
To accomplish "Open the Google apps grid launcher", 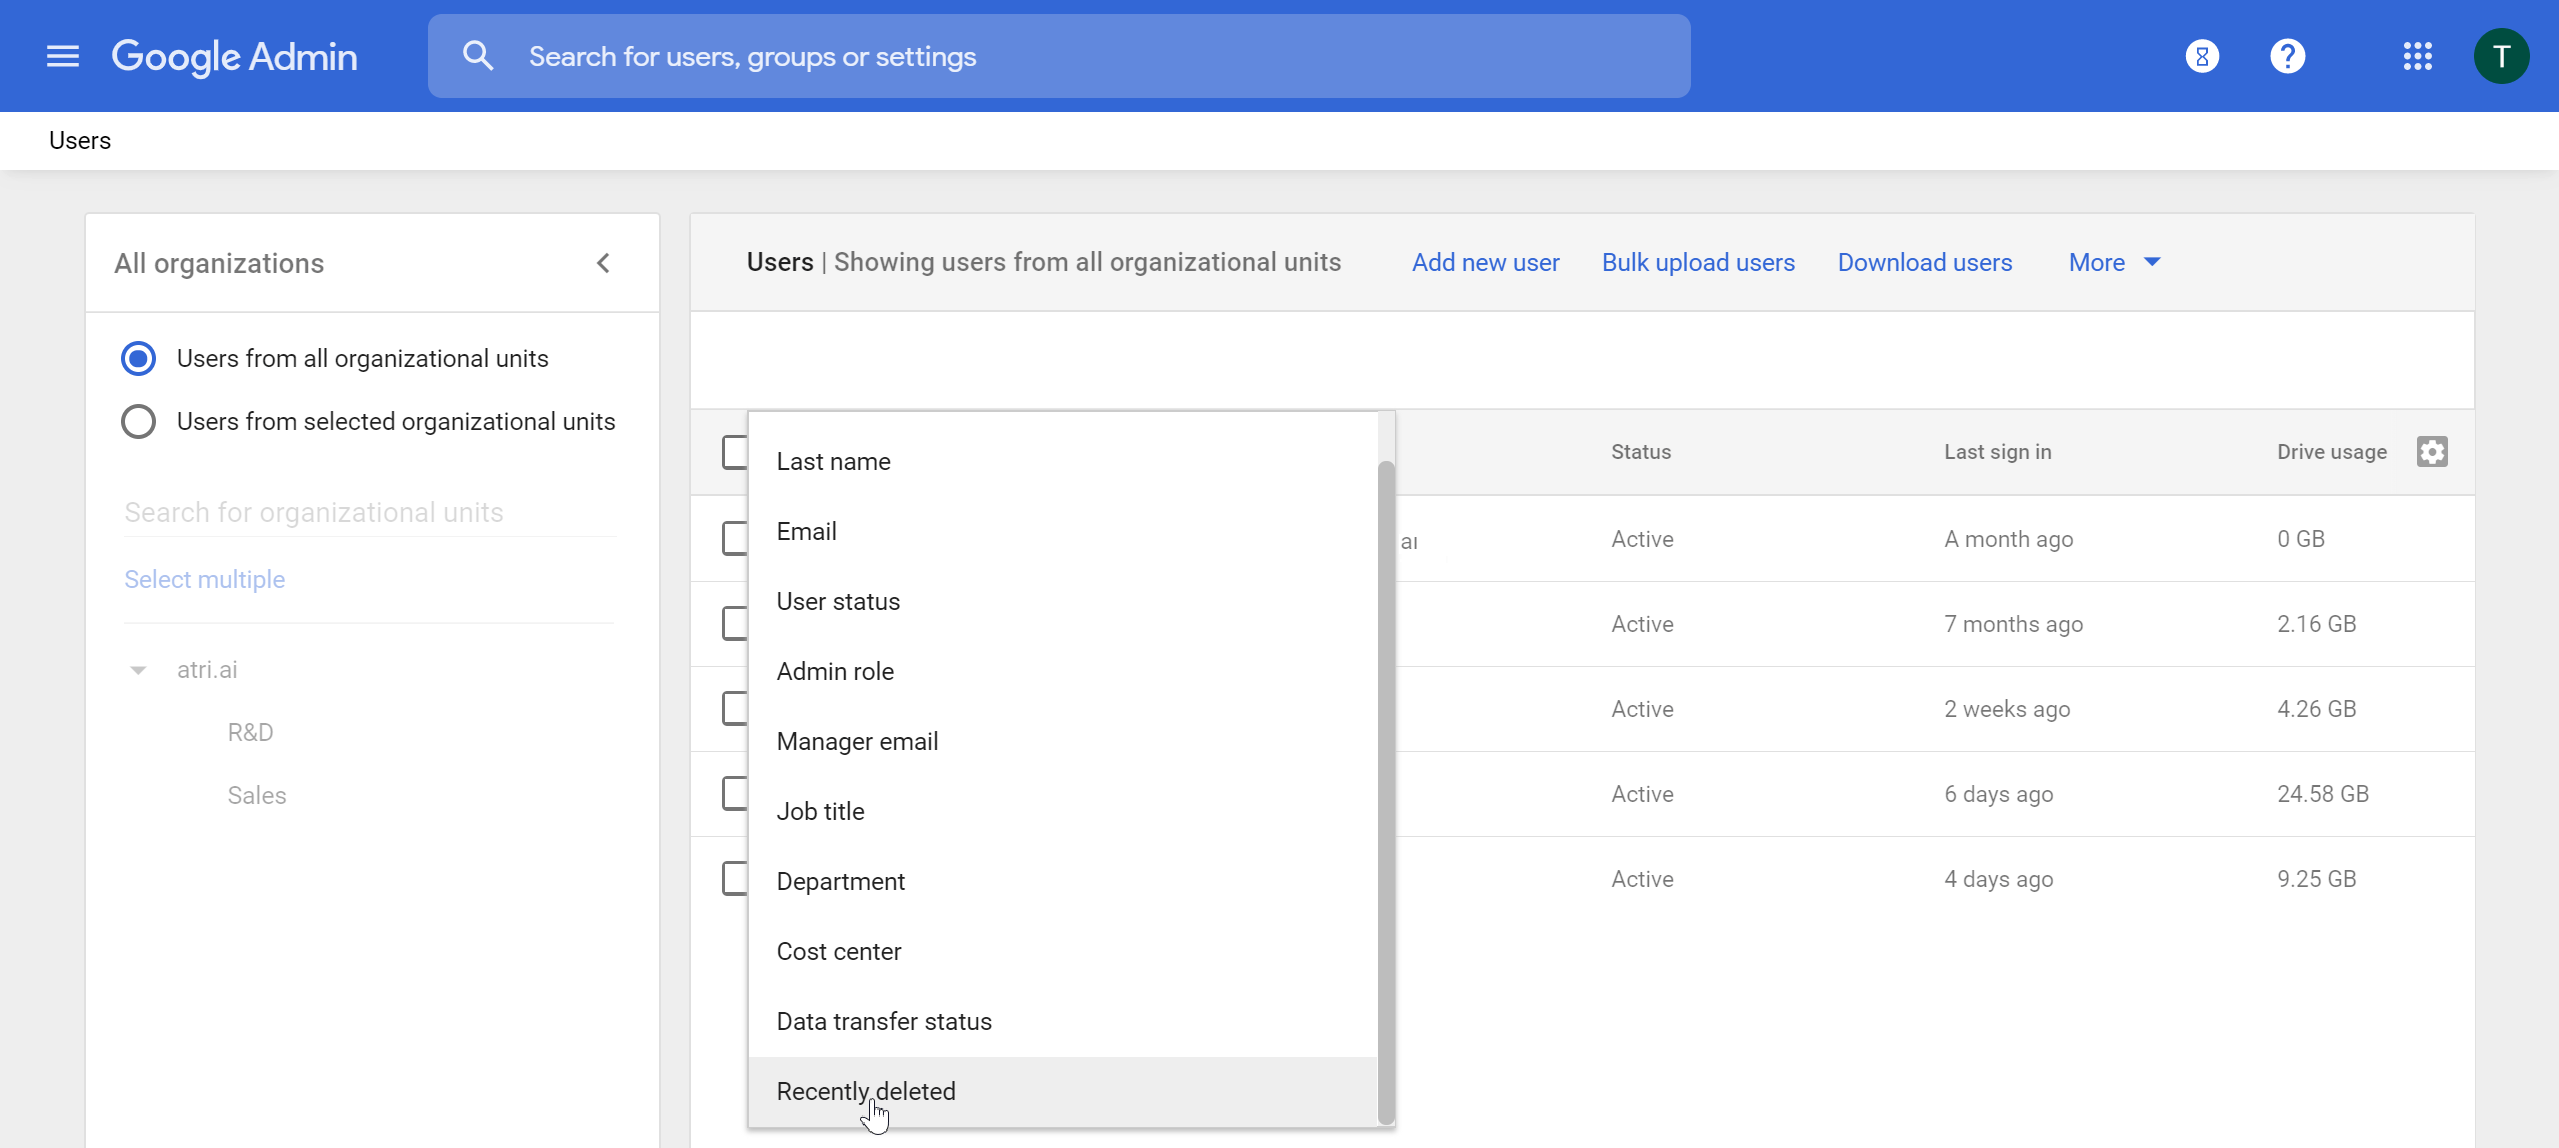I will click(x=2417, y=55).
